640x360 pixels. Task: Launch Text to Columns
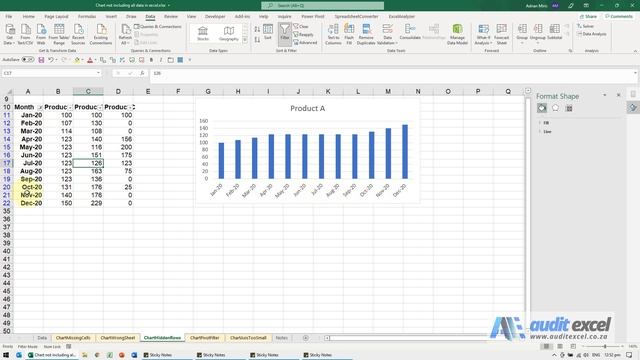333,34
